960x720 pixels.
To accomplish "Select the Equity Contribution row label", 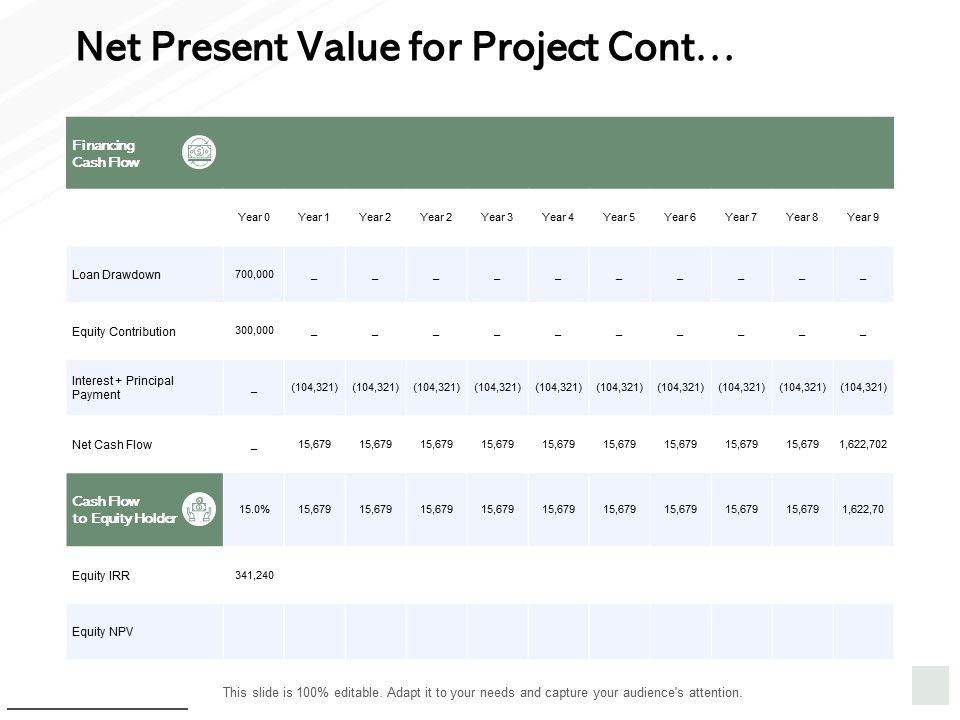I will tap(124, 332).
